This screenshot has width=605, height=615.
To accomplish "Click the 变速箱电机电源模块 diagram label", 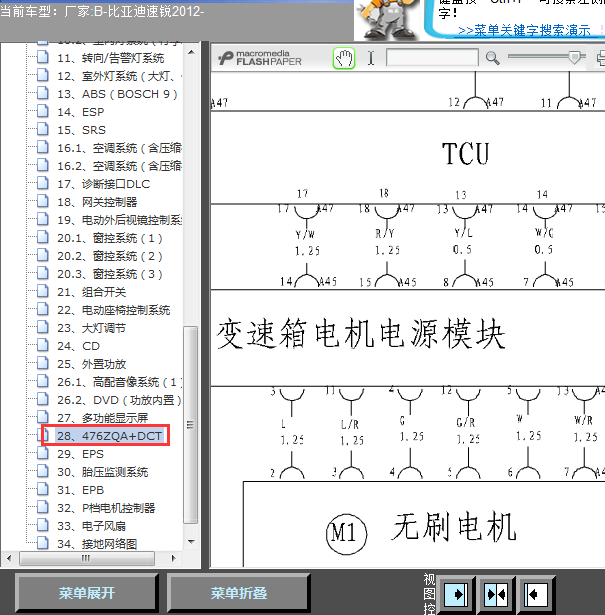I will coord(361,335).
